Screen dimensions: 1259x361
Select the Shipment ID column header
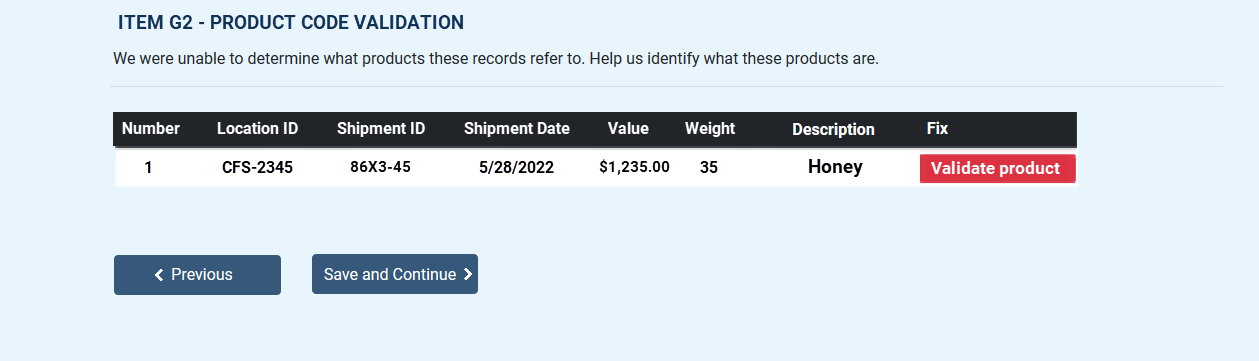(381, 128)
